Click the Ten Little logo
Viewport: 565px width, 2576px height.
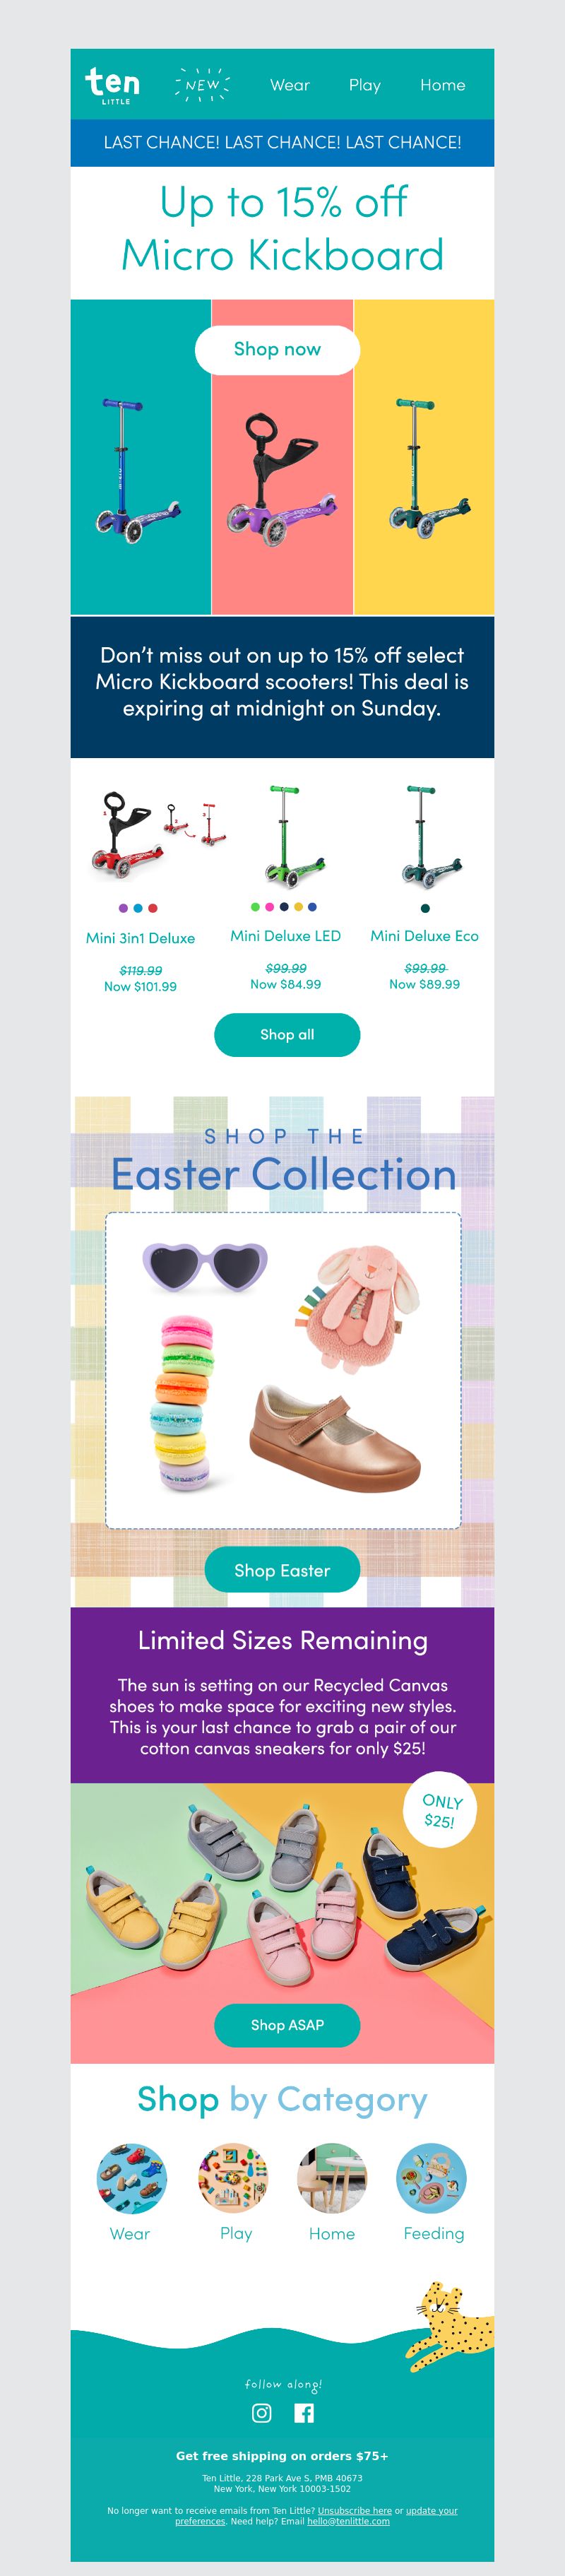[112, 85]
